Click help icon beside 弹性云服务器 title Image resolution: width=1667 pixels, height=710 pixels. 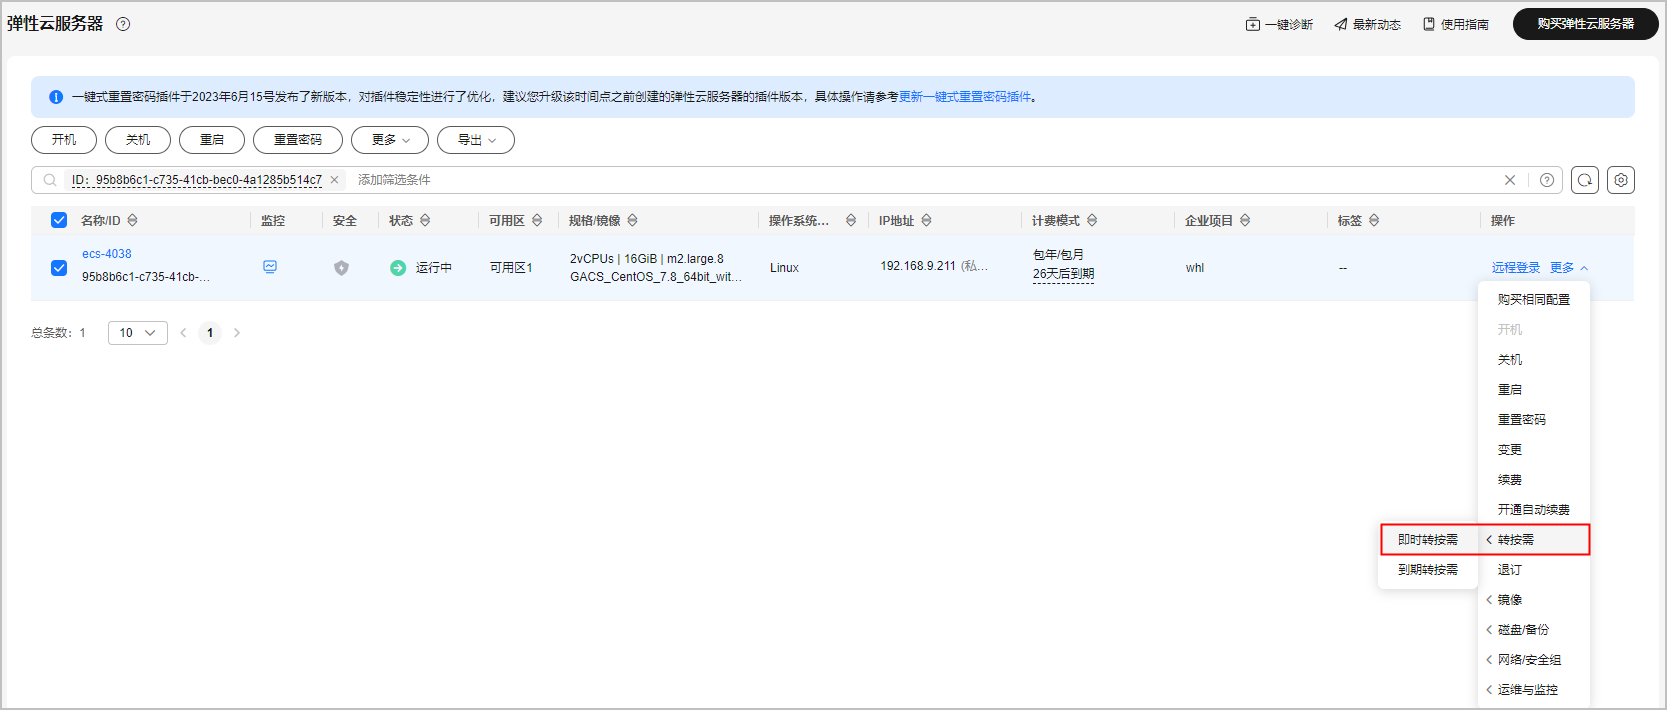(123, 24)
